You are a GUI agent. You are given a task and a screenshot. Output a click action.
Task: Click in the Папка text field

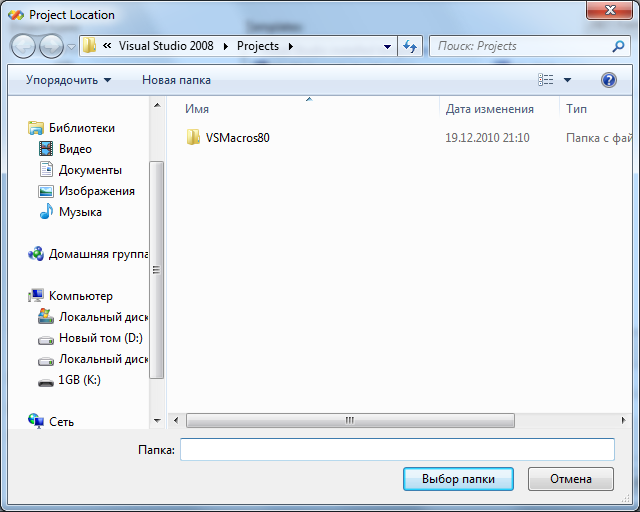coord(397,450)
